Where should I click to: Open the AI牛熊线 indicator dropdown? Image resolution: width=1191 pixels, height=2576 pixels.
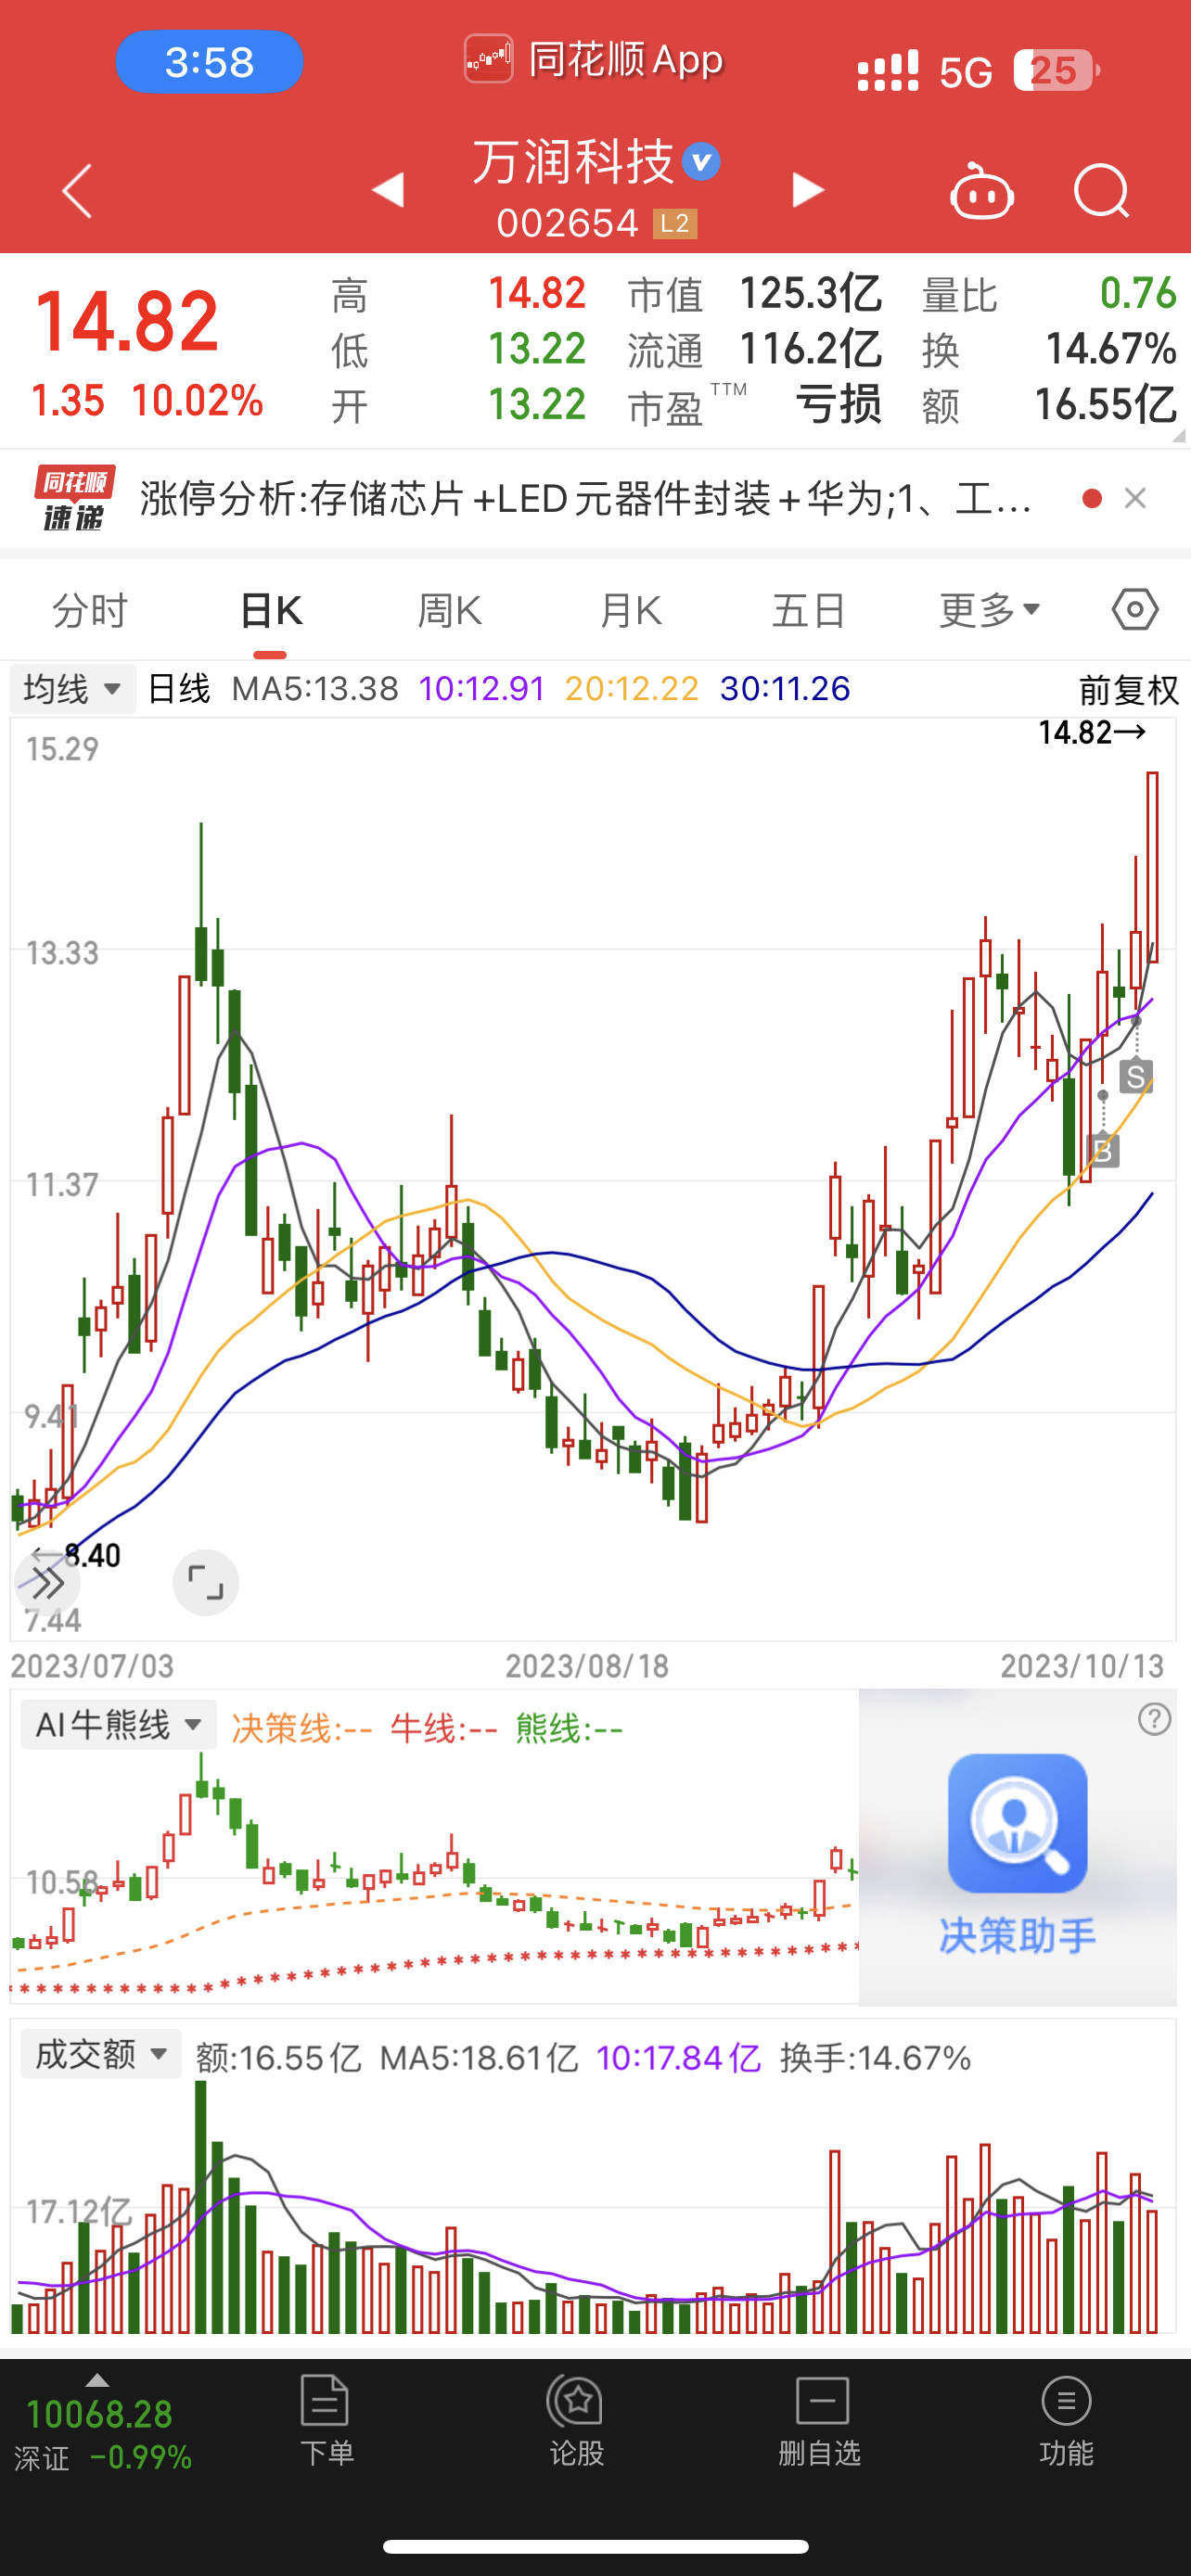coord(119,1725)
